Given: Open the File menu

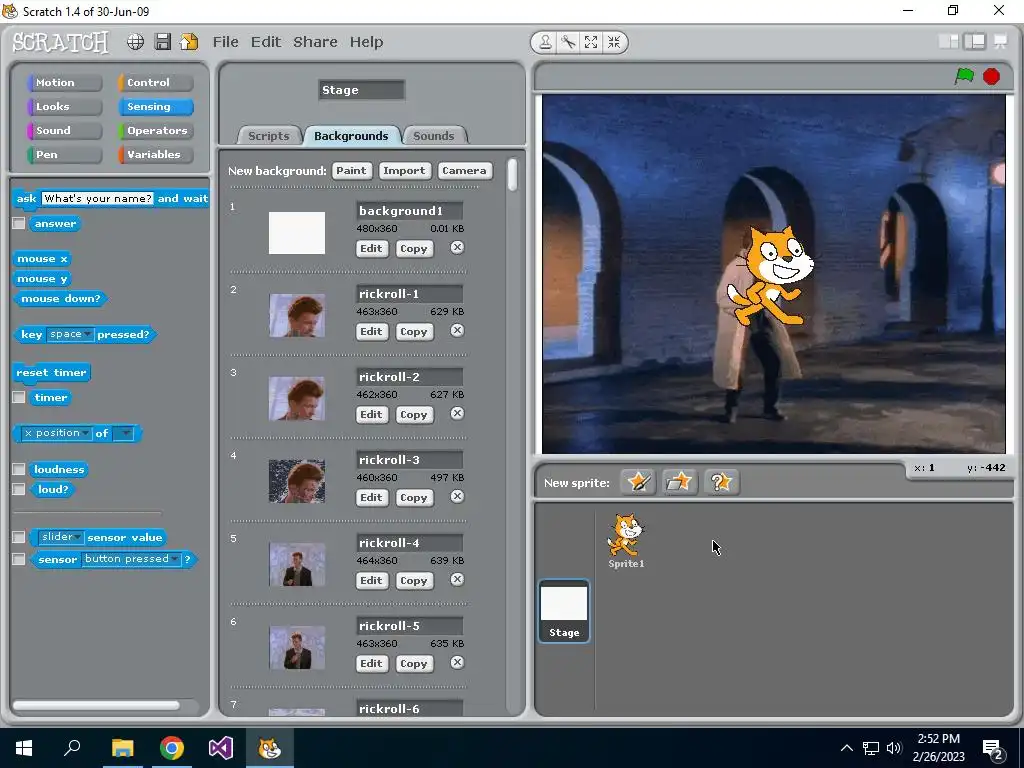Looking at the screenshot, I should [225, 42].
